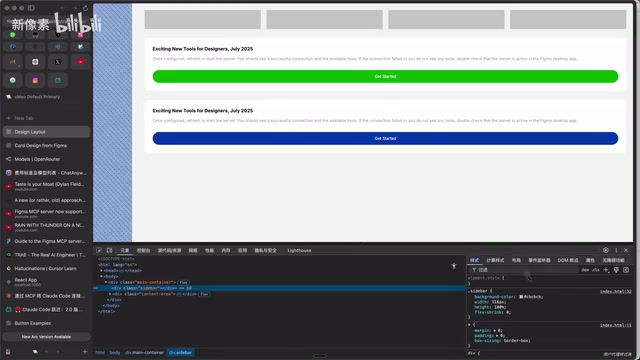Image resolution: width=640 pixels, height=360 pixels.
Task: Expand the head element node
Action: (x=101, y=270)
